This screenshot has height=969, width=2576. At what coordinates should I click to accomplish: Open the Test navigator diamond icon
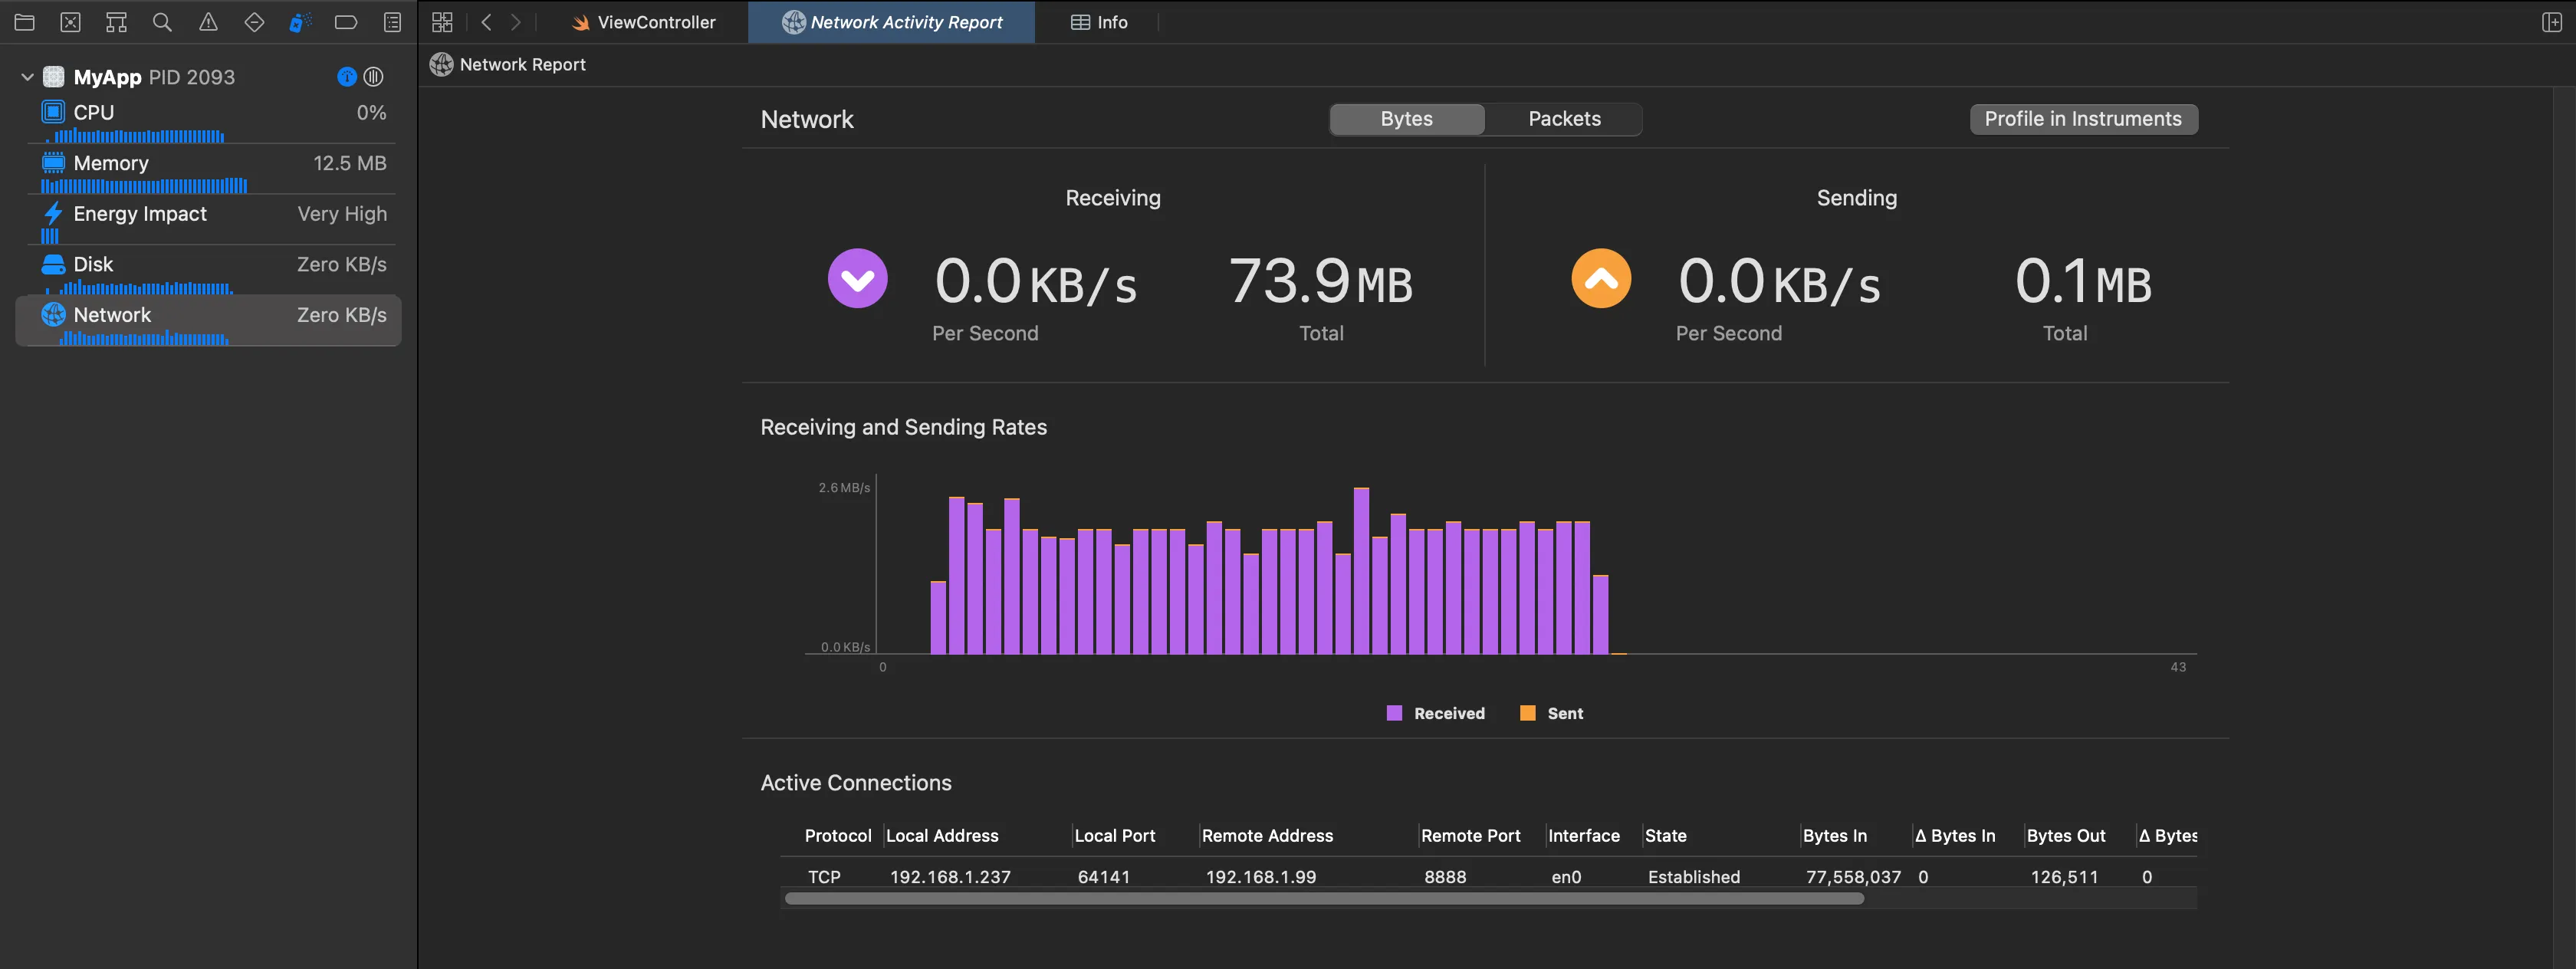tap(254, 22)
